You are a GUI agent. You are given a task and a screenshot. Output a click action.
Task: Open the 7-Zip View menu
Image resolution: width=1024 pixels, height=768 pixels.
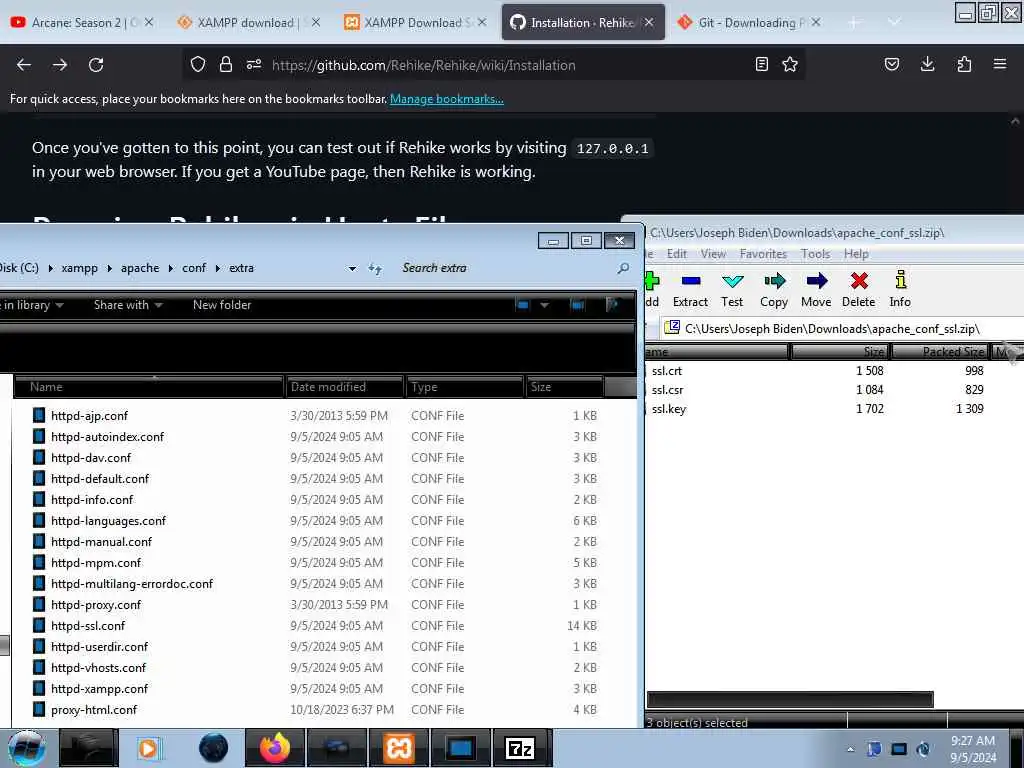coord(713,254)
